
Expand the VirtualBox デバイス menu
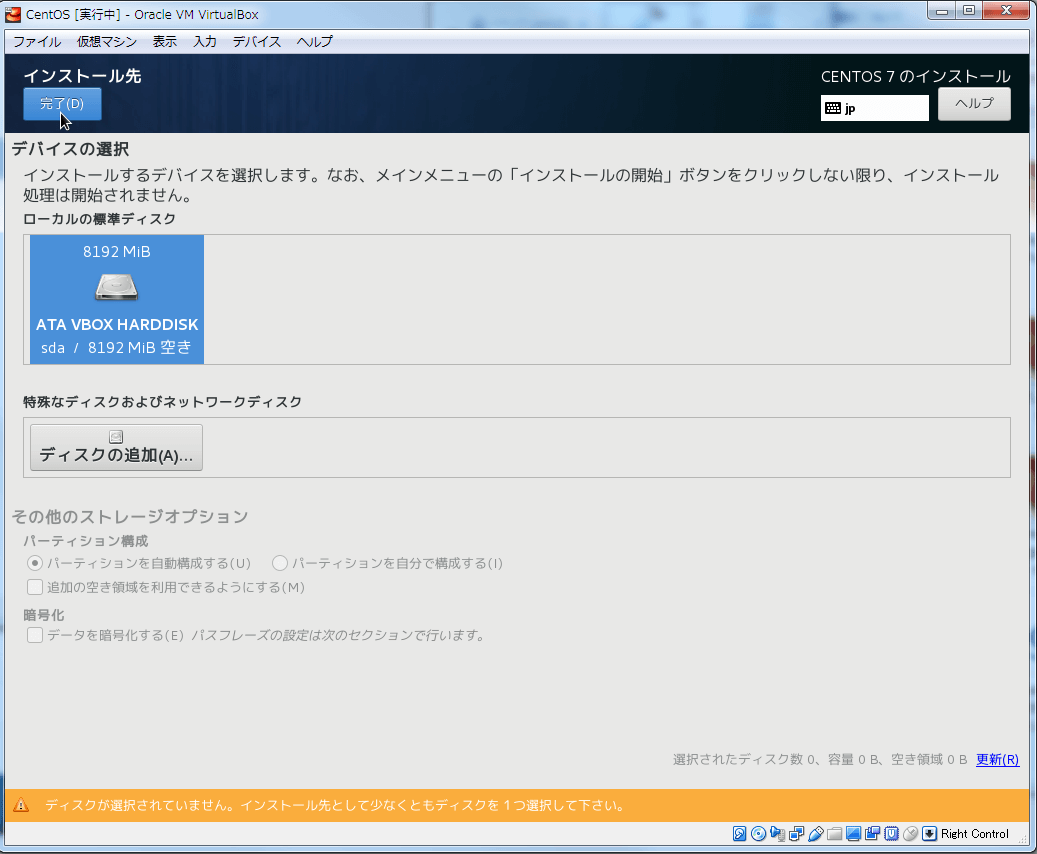[x=256, y=41]
